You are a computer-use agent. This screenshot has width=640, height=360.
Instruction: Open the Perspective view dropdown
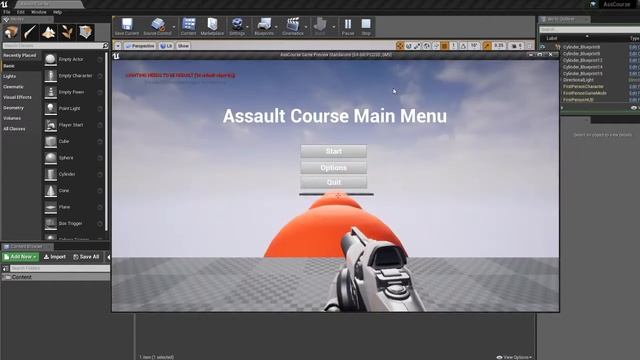tap(140, 46)
